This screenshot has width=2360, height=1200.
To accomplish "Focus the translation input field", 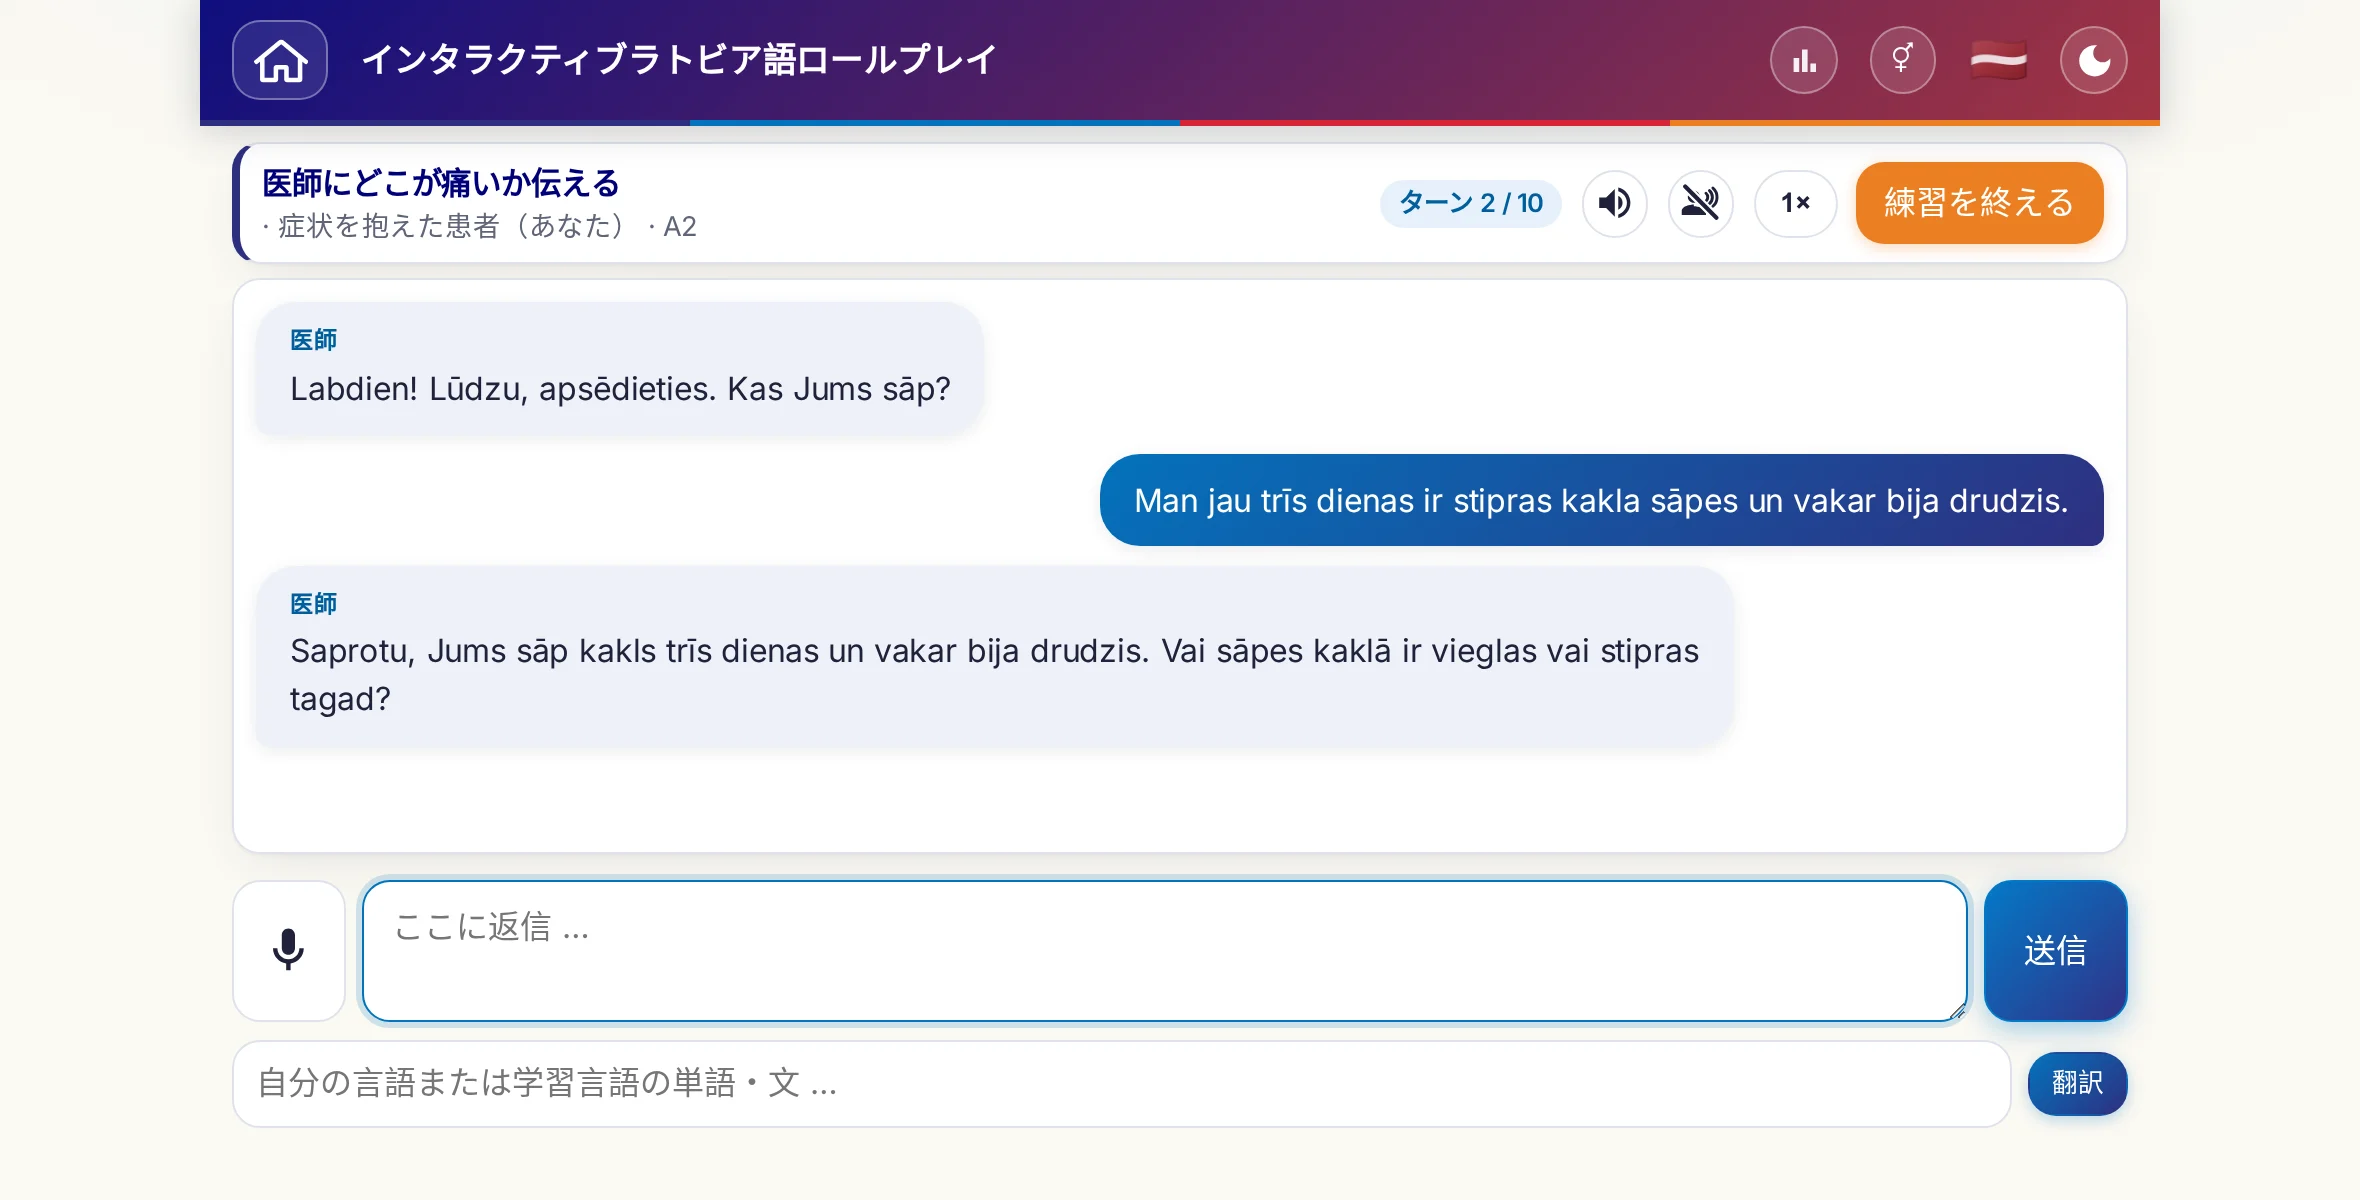I will pos(1121,1083).
